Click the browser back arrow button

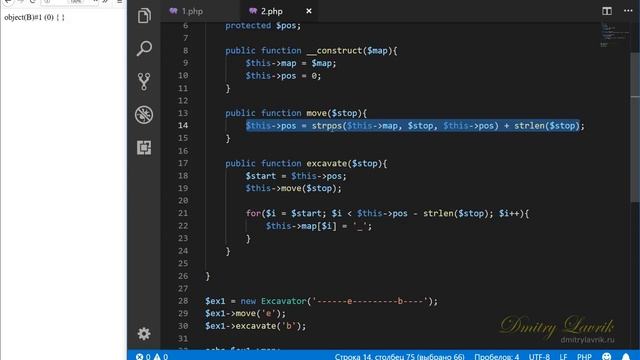(7, 2)
